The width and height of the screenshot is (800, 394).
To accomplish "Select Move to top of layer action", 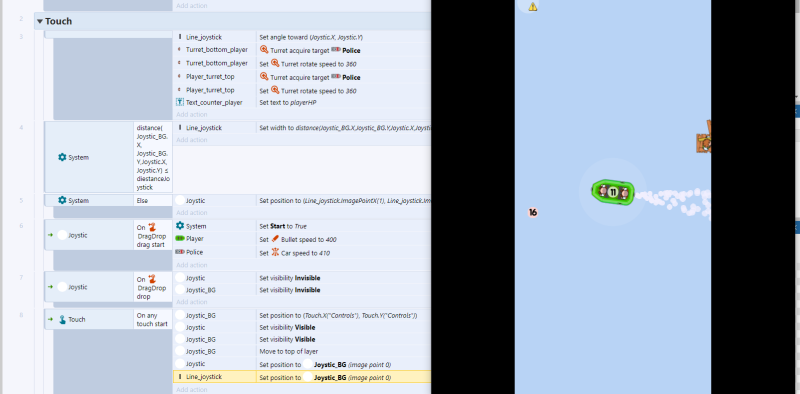I will [289, 351].
